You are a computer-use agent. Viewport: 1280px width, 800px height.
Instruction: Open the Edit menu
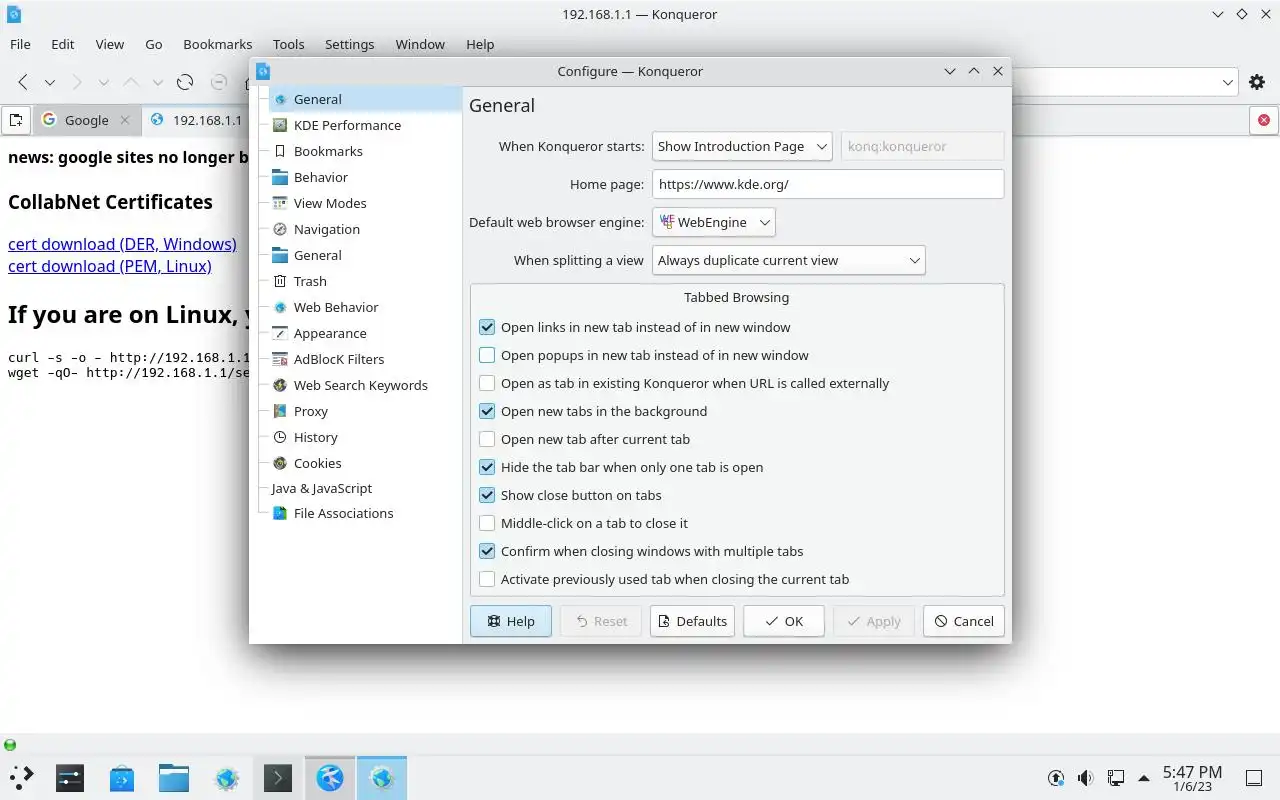pyautogui.click(x=63, y=44)
